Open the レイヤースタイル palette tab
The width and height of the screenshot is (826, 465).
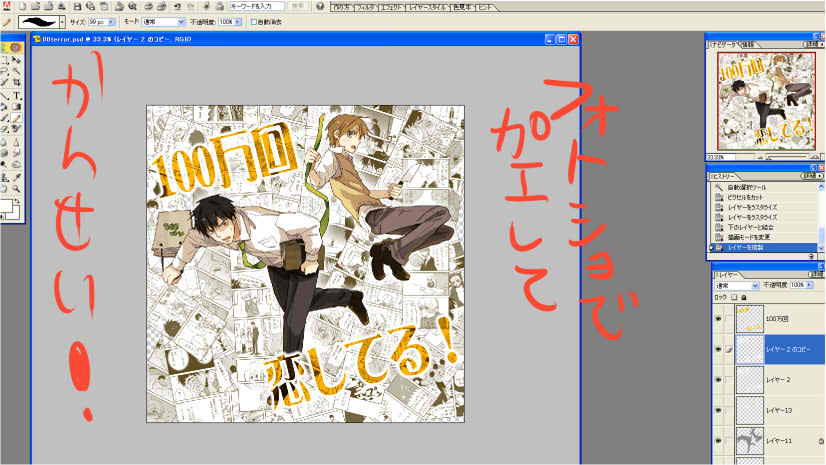click(x=428, y=7)
